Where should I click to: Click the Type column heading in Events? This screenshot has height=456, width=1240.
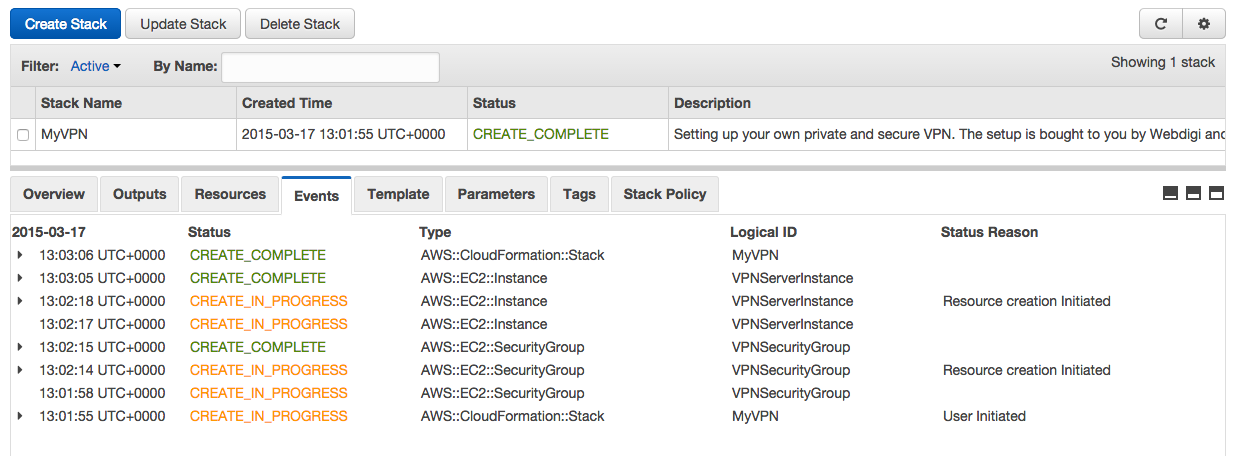tap(435, 232)
